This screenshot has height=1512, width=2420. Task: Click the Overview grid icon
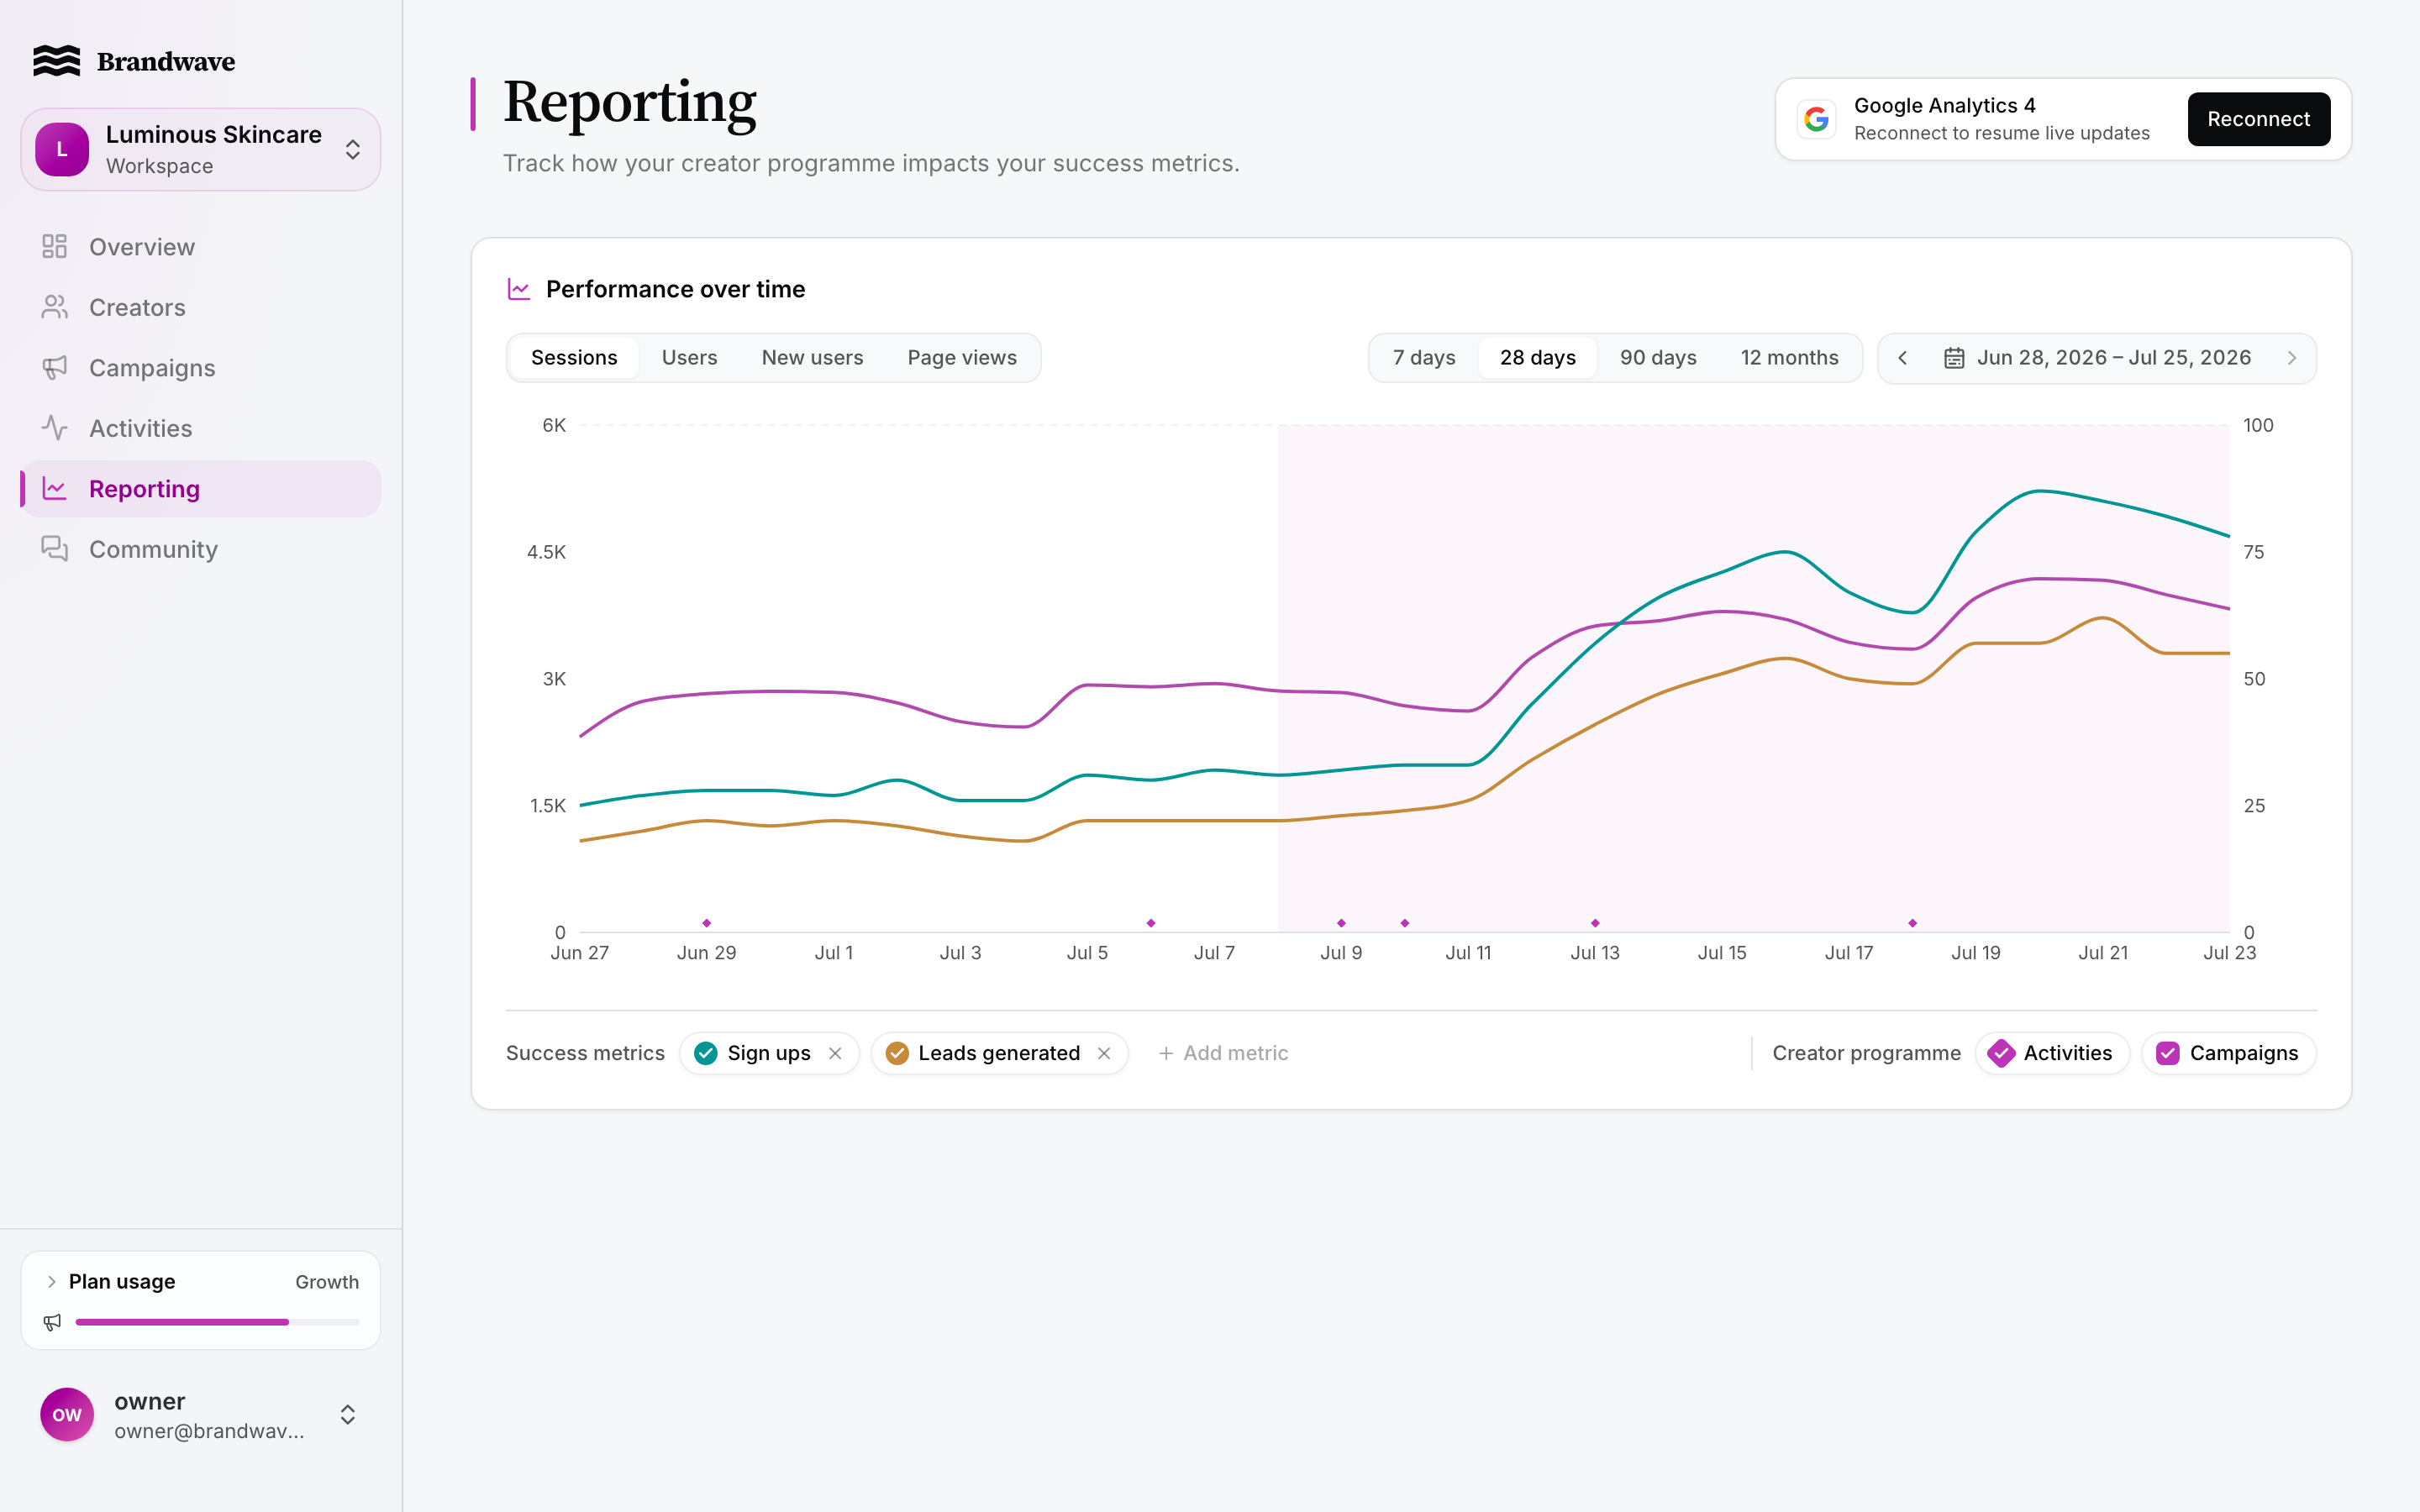(x=54, y=246)
